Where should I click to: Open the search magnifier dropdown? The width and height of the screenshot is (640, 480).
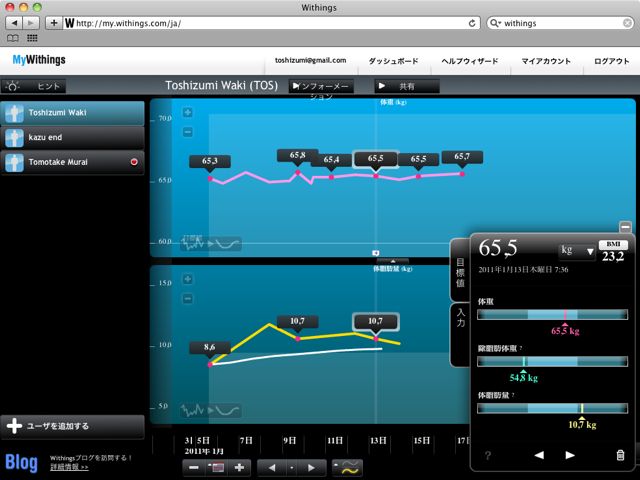tap(495, 23)
